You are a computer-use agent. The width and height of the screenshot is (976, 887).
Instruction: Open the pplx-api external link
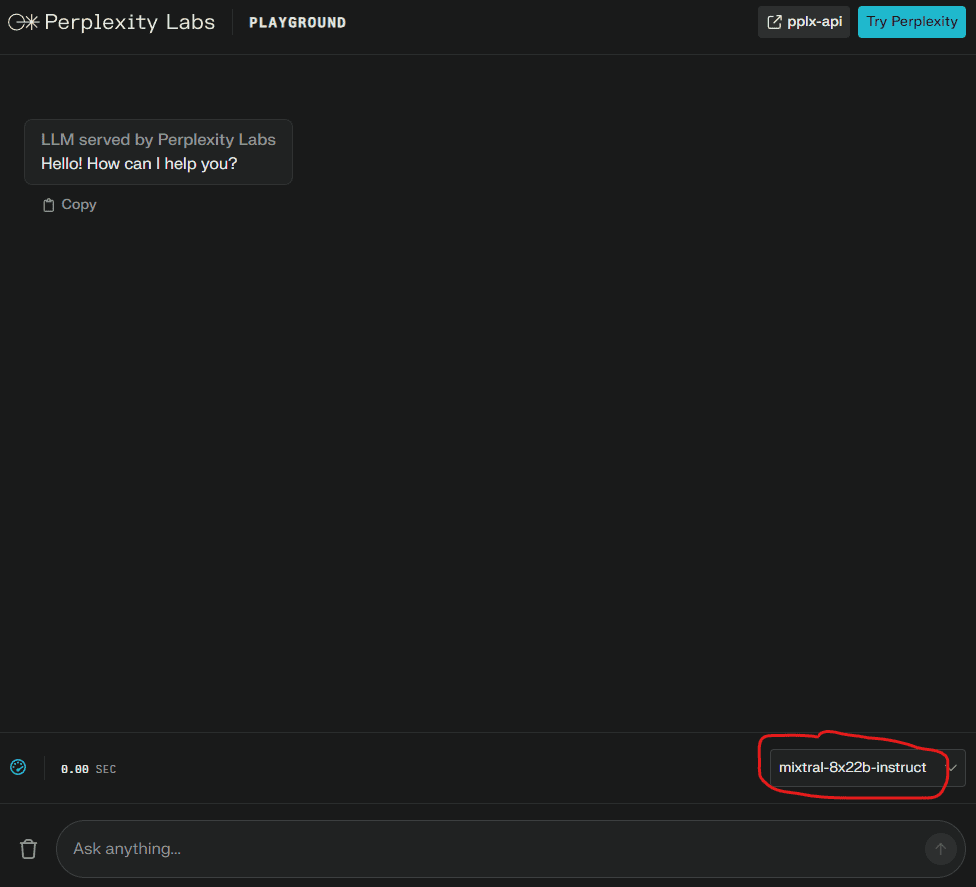804,22
